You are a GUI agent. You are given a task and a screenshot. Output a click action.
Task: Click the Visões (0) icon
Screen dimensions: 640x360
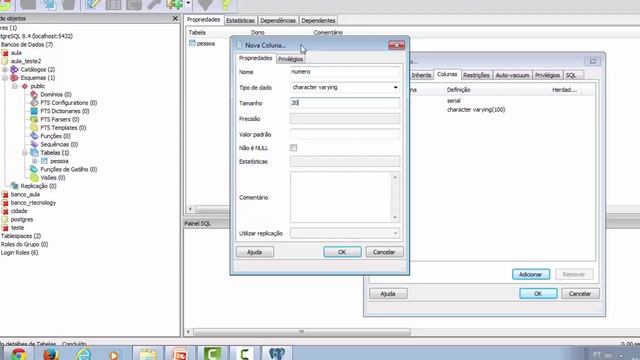click(34, 178)
